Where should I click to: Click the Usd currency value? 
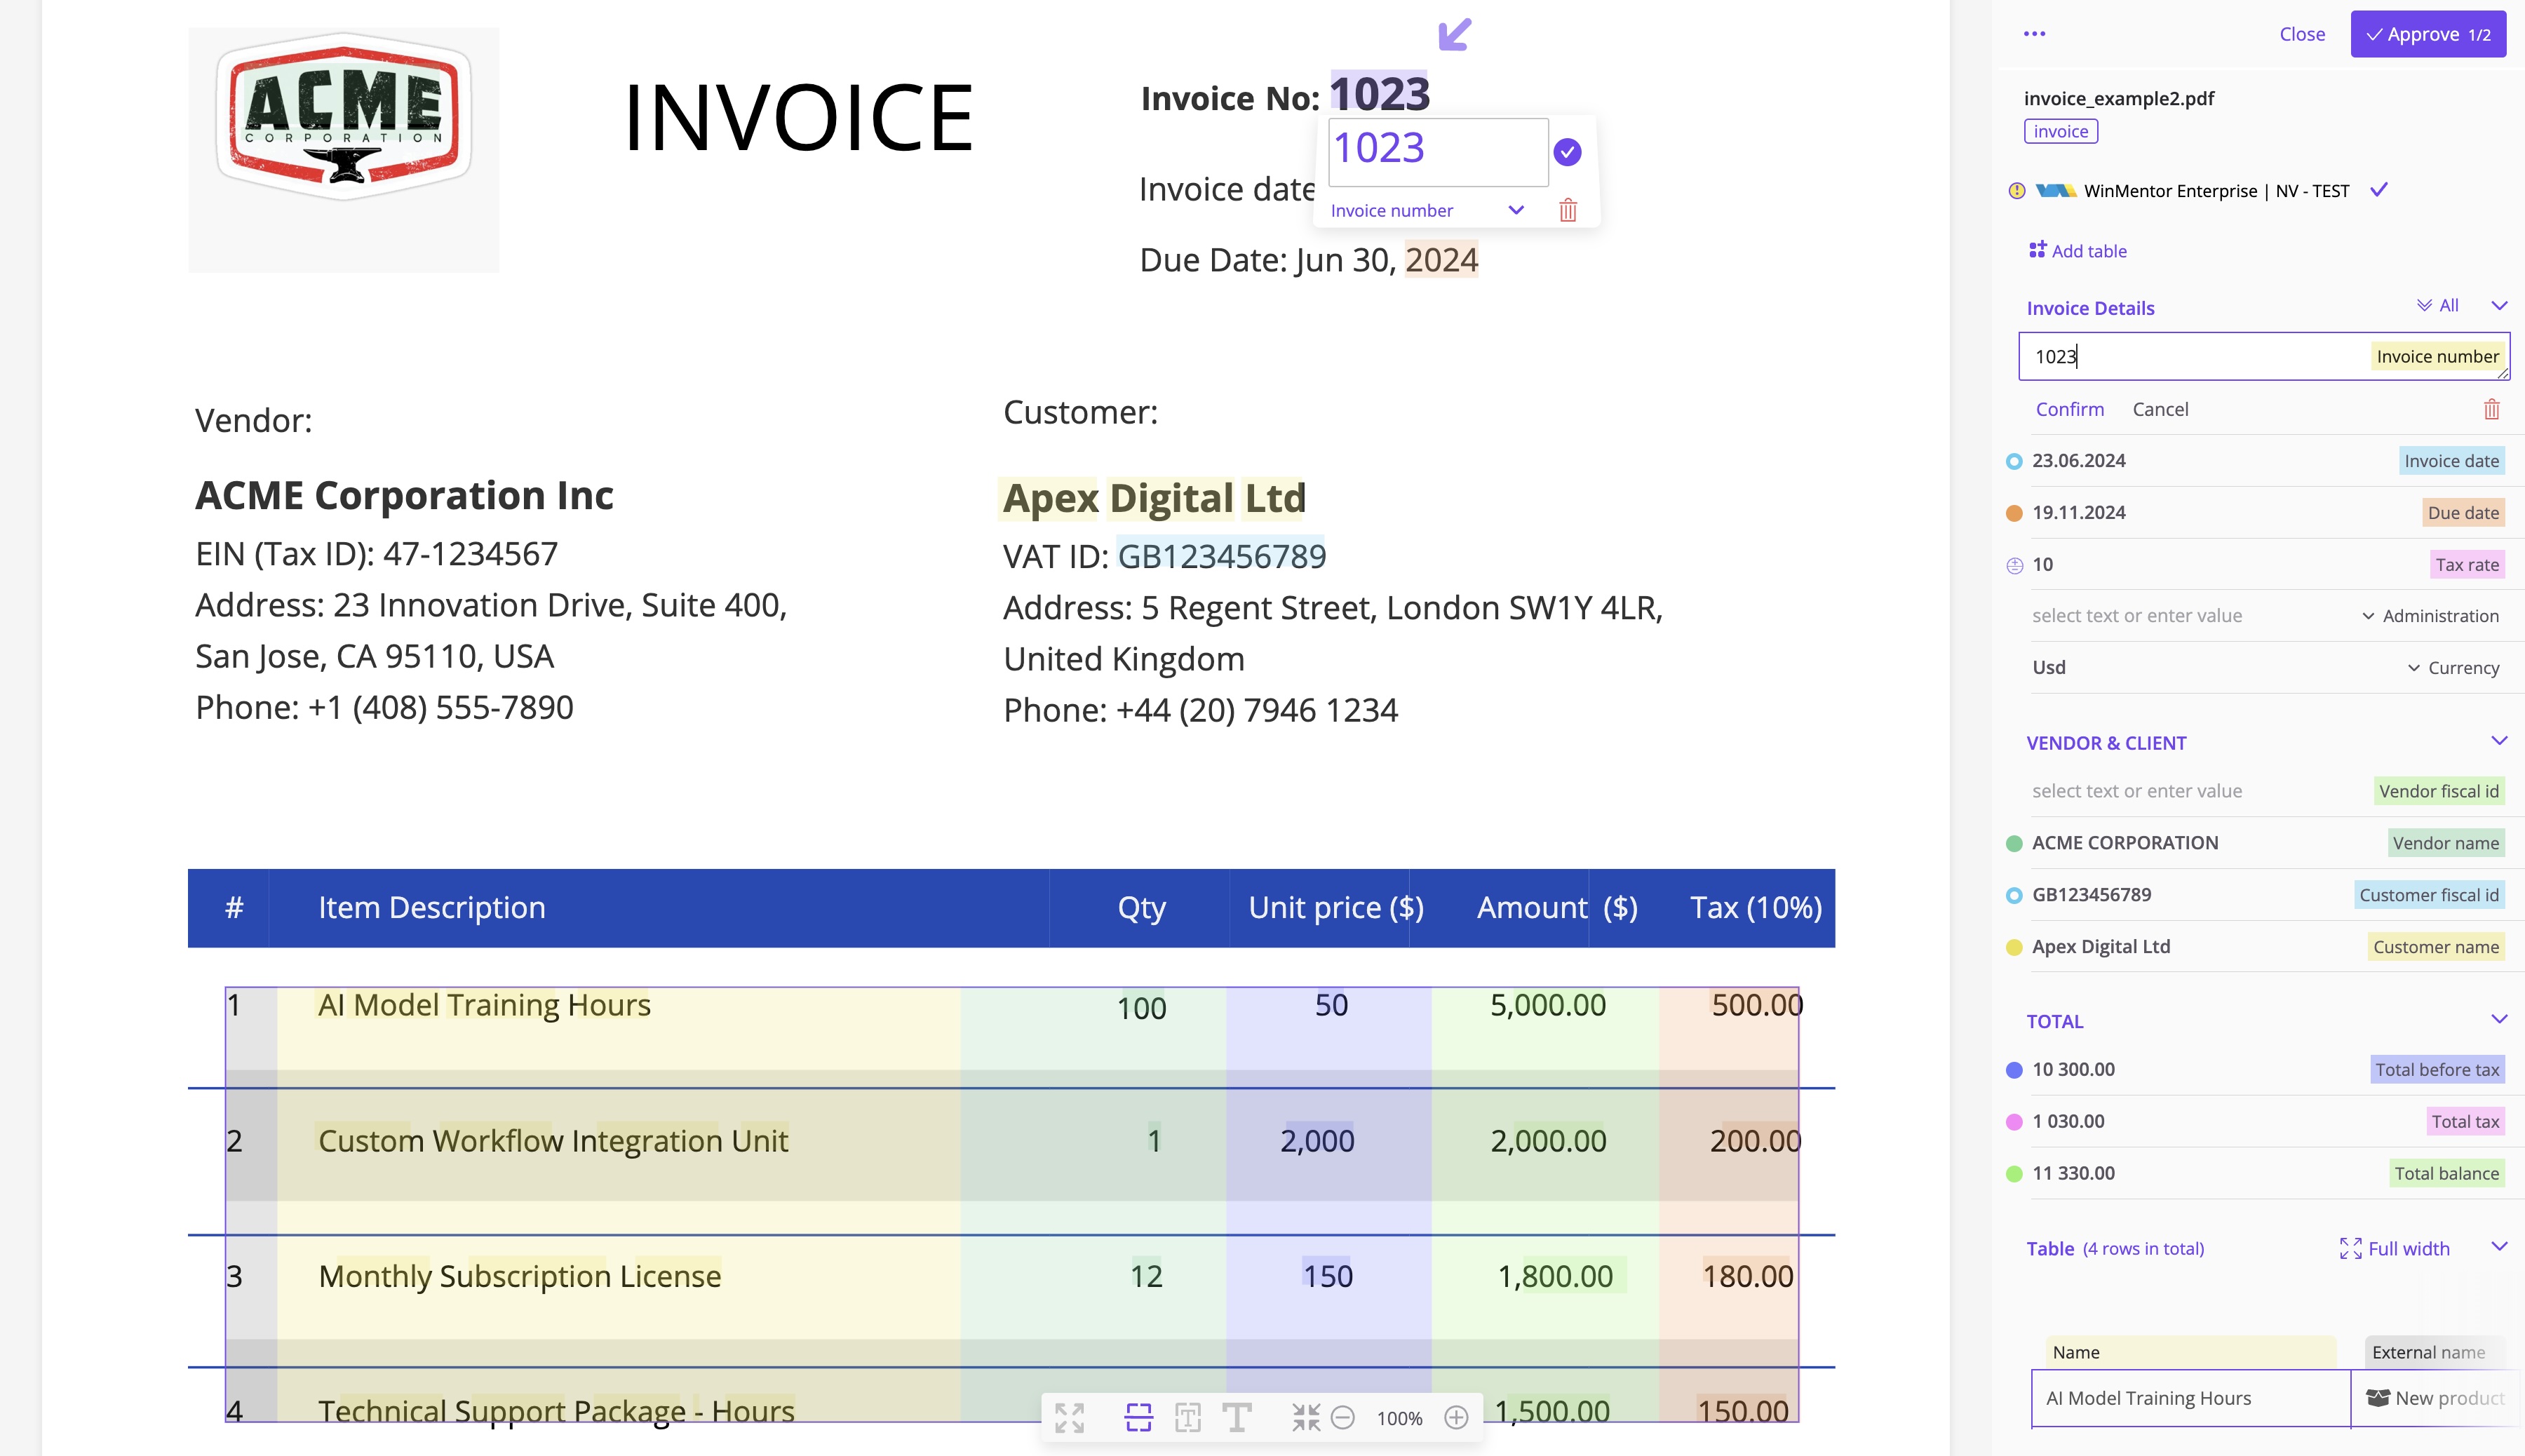(2049, 668)
